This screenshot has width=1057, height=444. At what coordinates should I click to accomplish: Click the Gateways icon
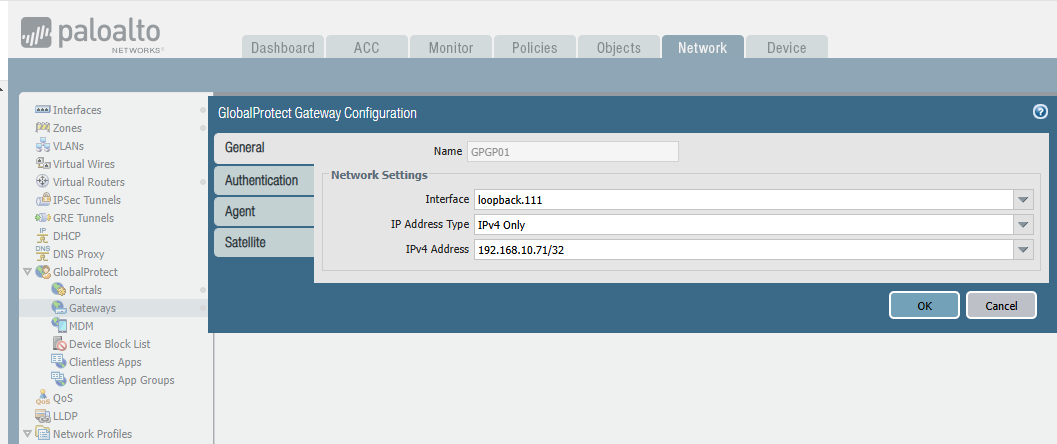[x=59, y=308]
